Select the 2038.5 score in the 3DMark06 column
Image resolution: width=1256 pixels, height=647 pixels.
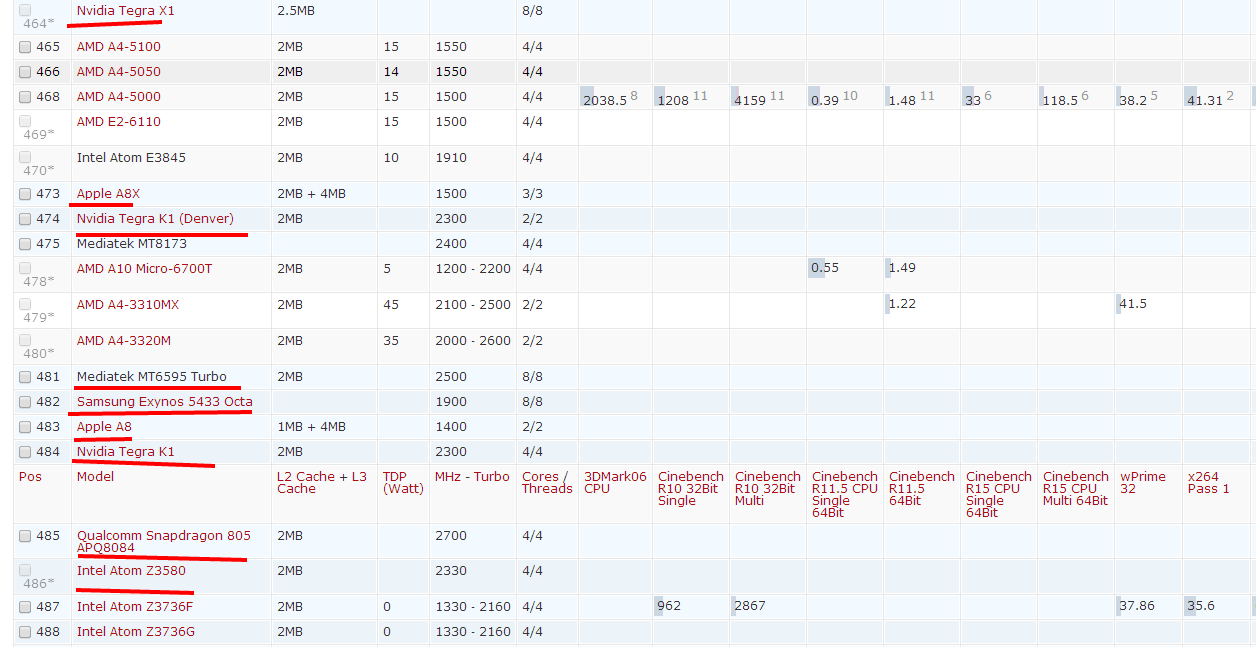click(x=605, y=100)
